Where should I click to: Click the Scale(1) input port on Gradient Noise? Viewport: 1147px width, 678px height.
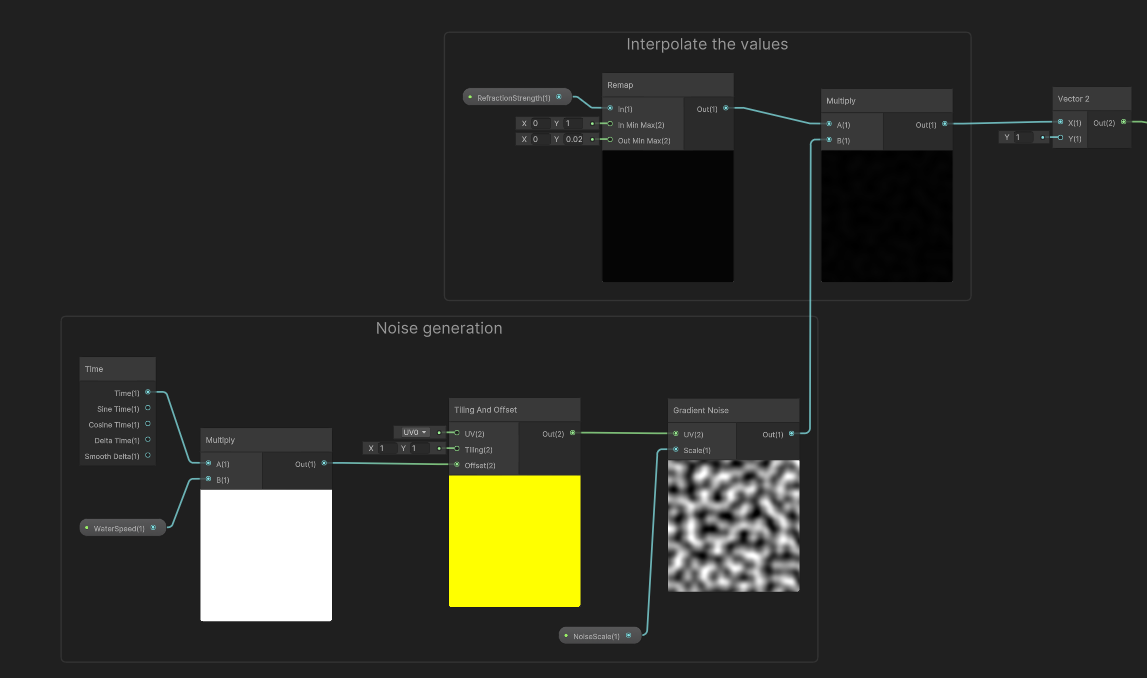coord(676,450)
